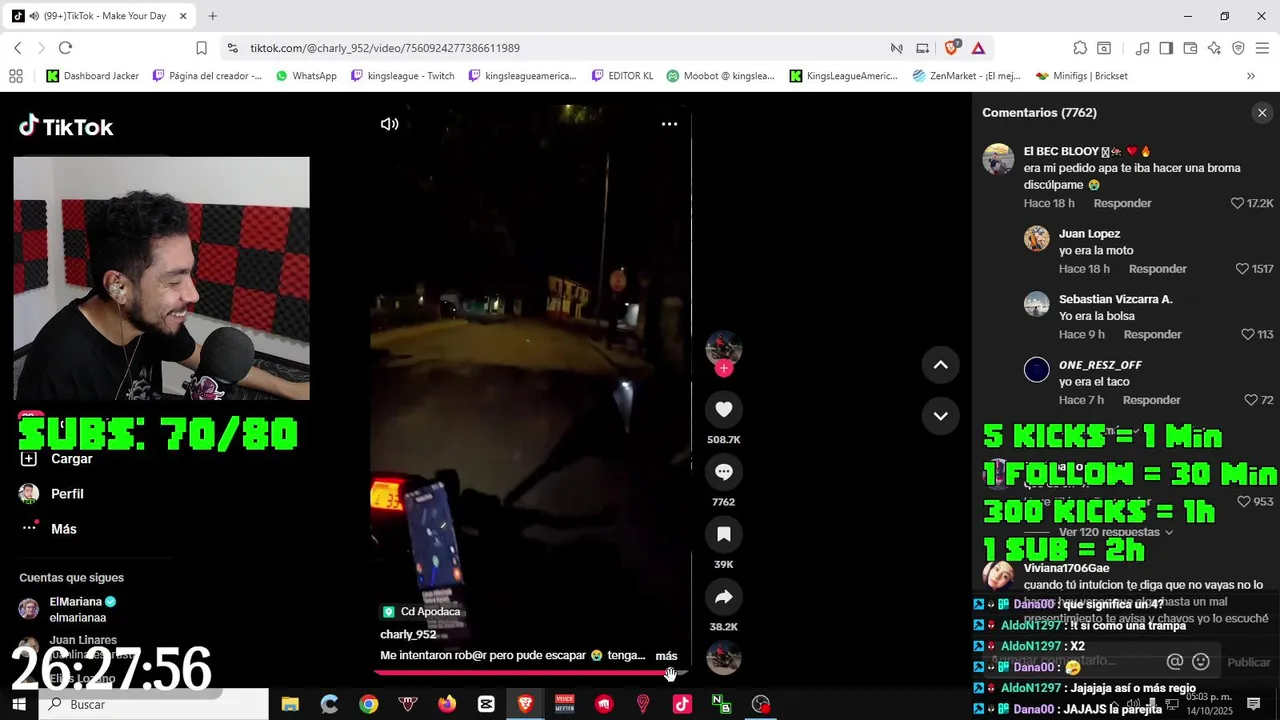Open browser extensions puzzle icon
This screenshot has height=720, width=1280.
tap(1080, 48)
